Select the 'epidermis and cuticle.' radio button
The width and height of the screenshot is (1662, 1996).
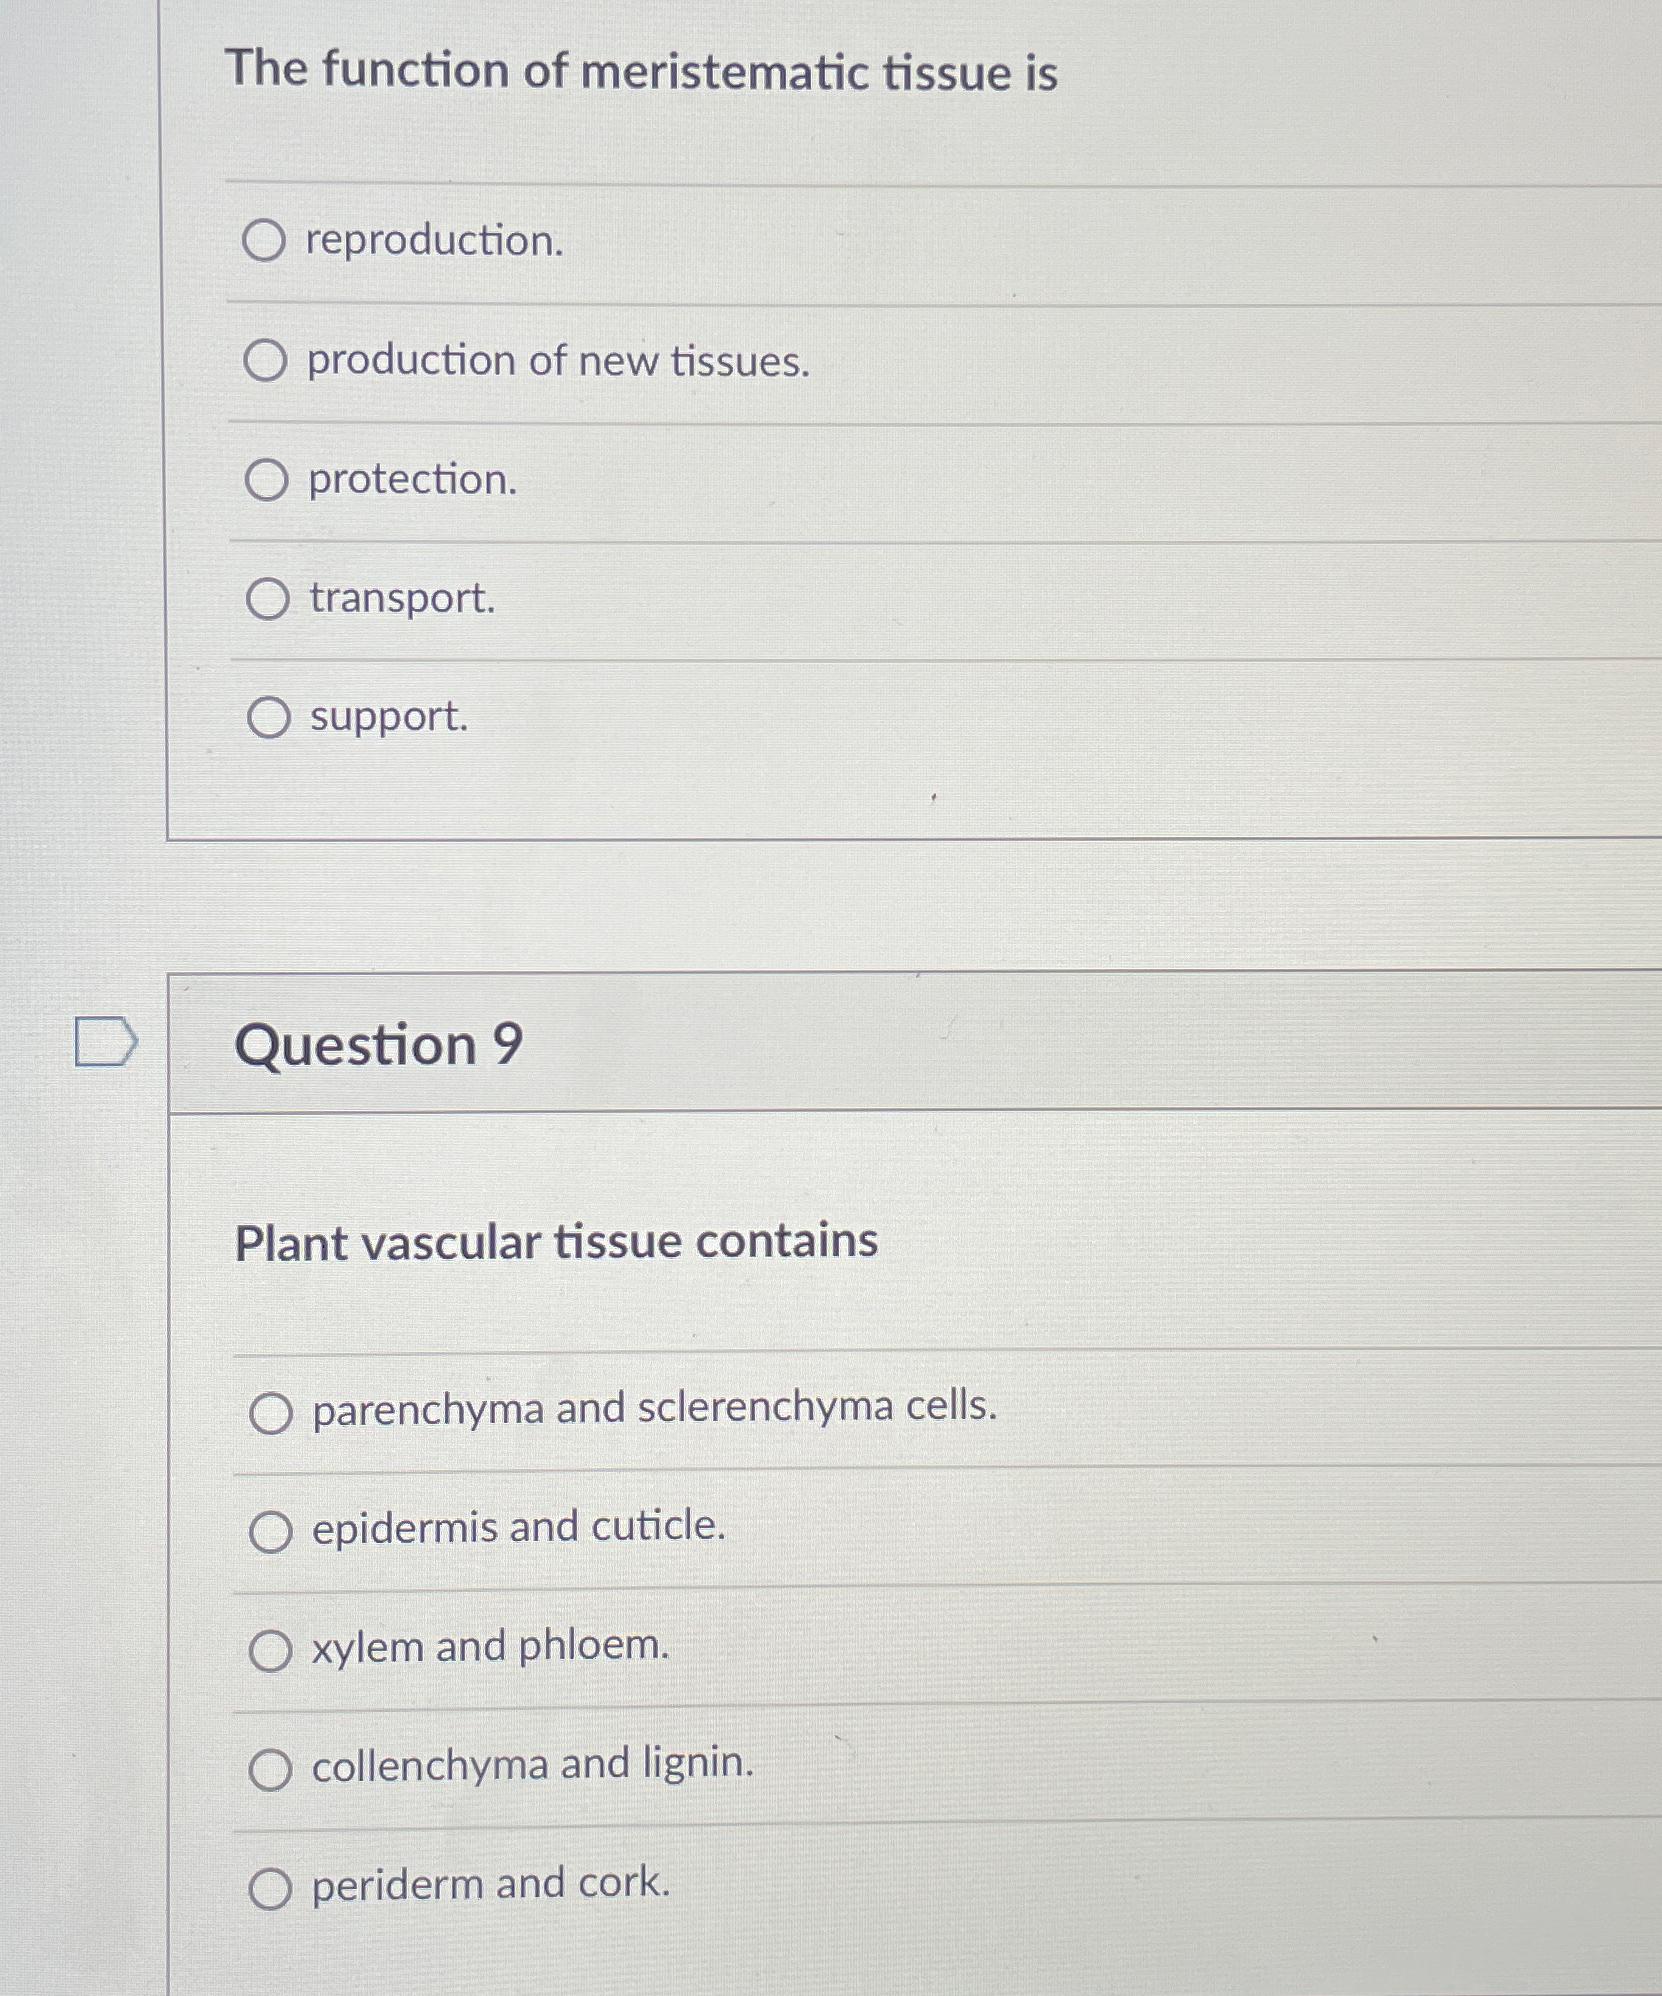[270, 1532]
